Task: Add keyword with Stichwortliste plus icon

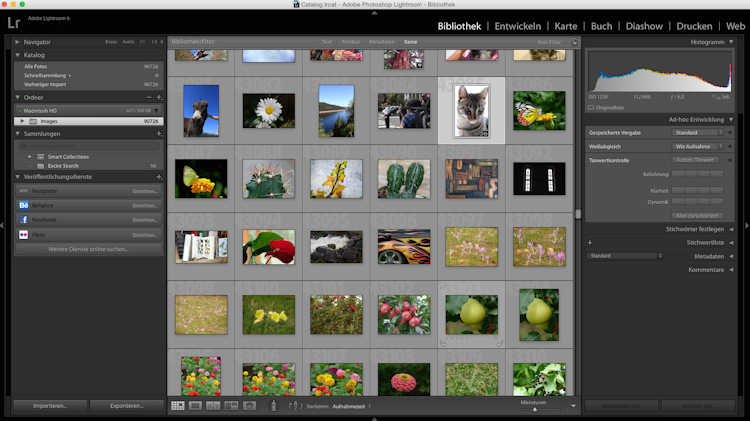Action: [x=590, y=242]
